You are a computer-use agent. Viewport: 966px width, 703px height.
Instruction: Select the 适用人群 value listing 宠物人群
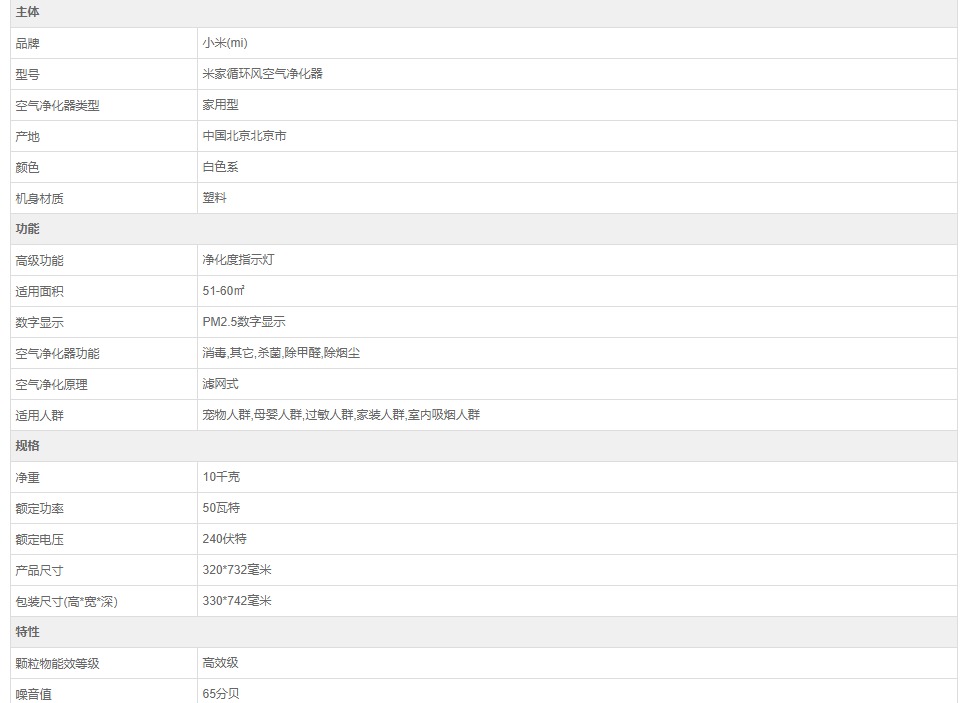click(340, 415)
